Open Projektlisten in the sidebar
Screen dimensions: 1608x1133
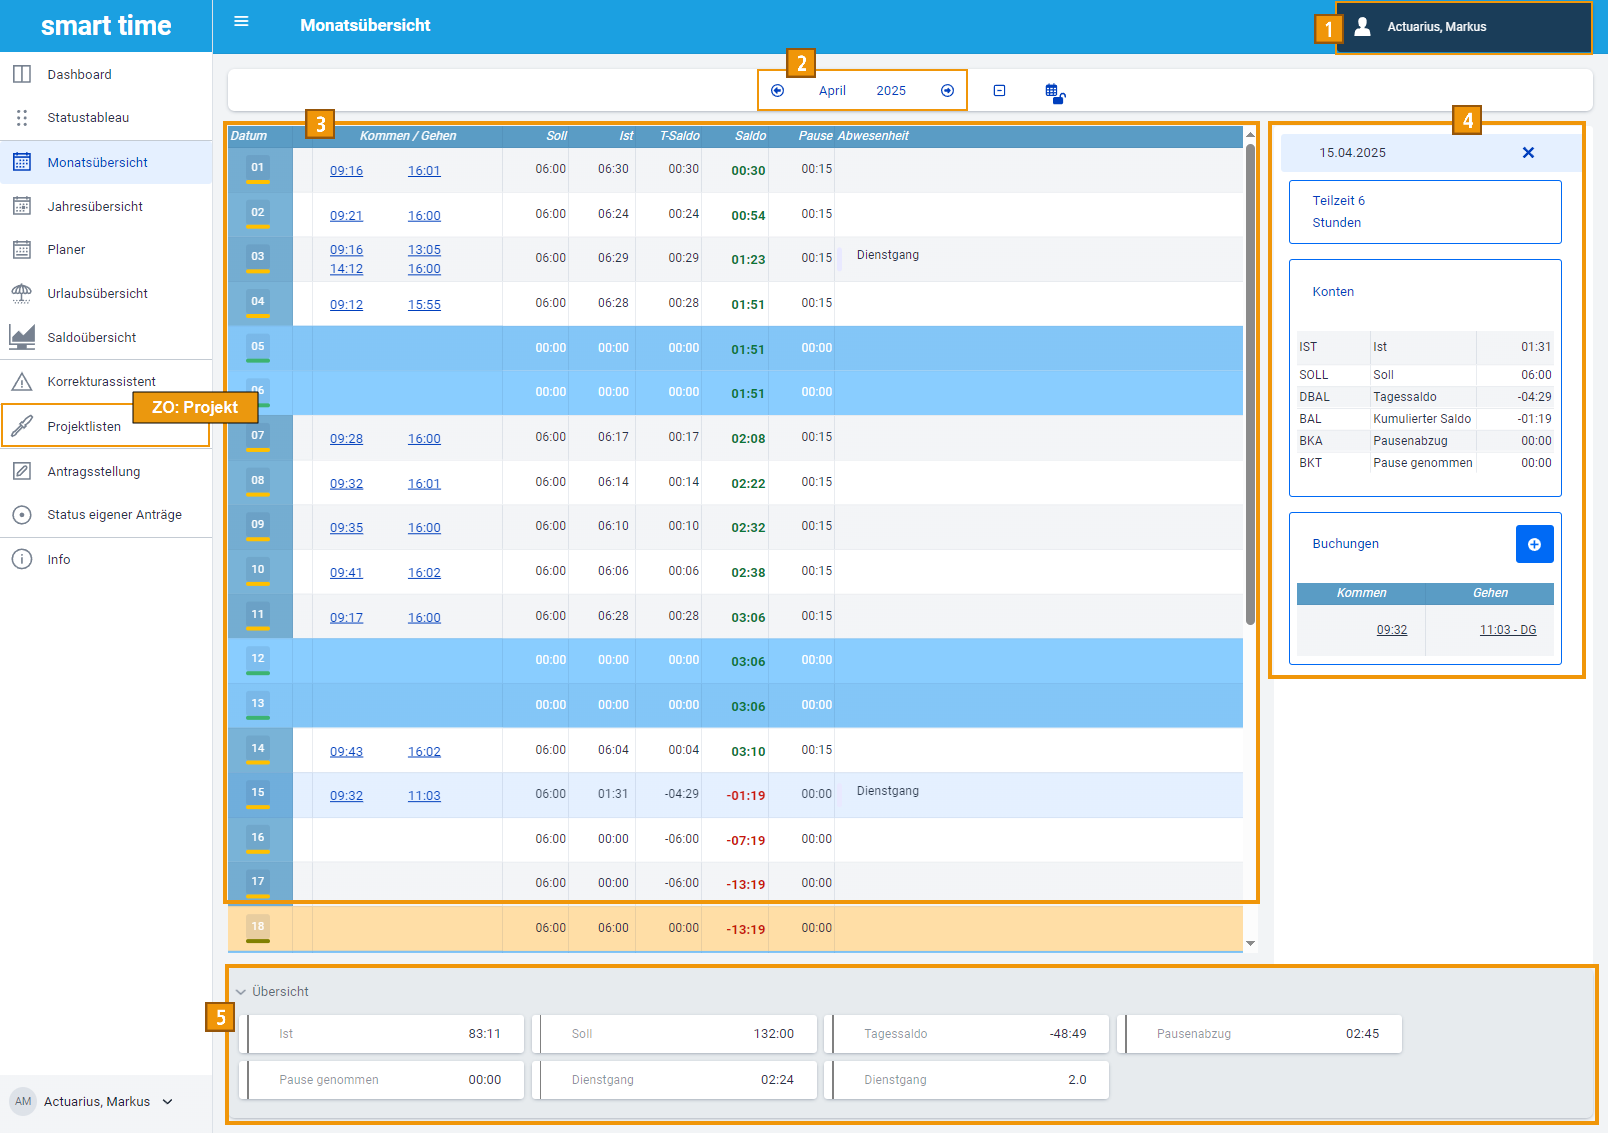[x=84, y=427]
